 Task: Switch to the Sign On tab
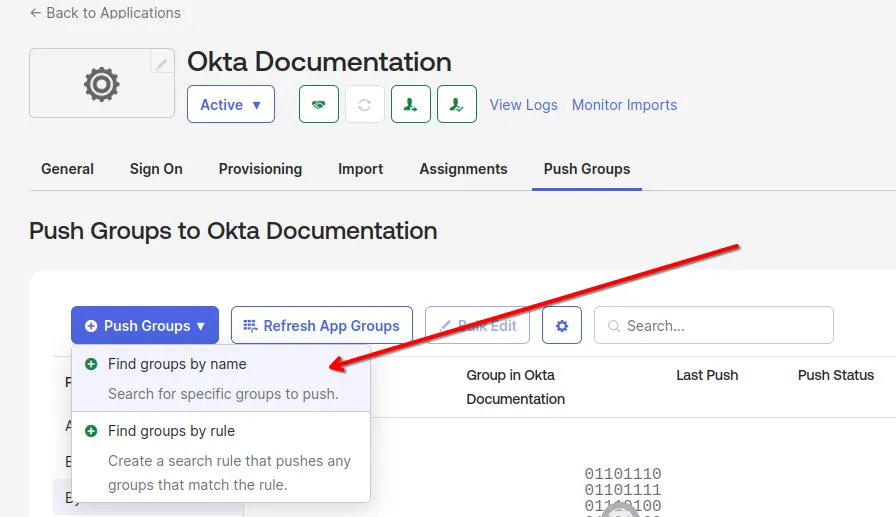156,169
